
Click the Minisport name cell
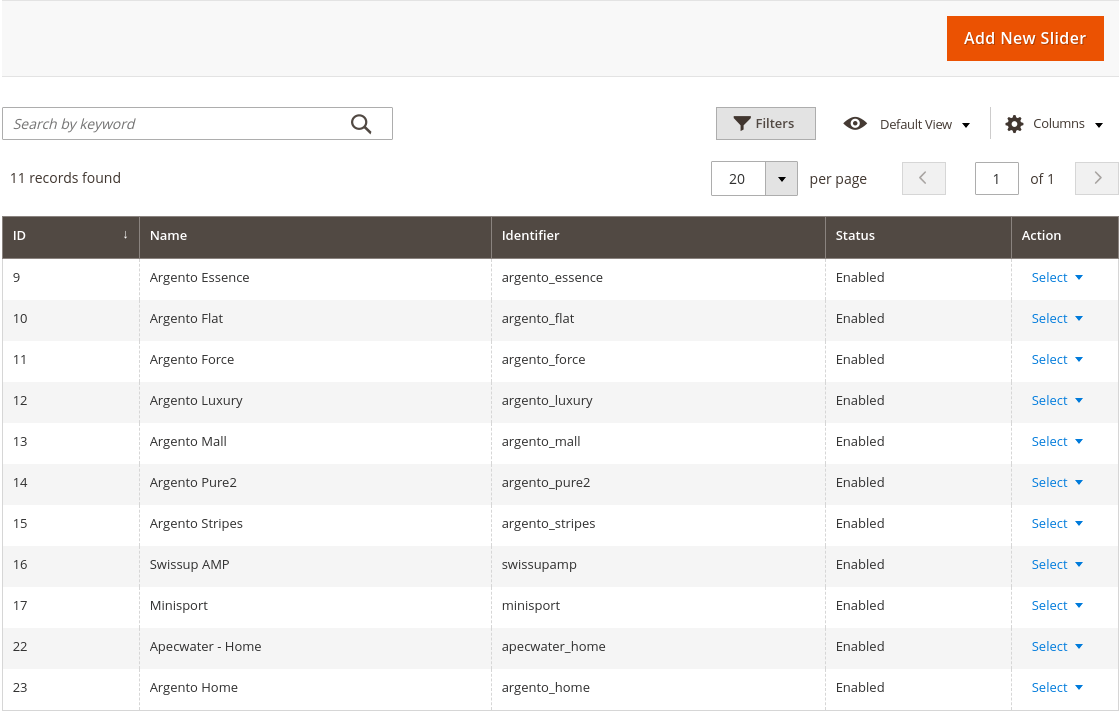pos(316,606)
